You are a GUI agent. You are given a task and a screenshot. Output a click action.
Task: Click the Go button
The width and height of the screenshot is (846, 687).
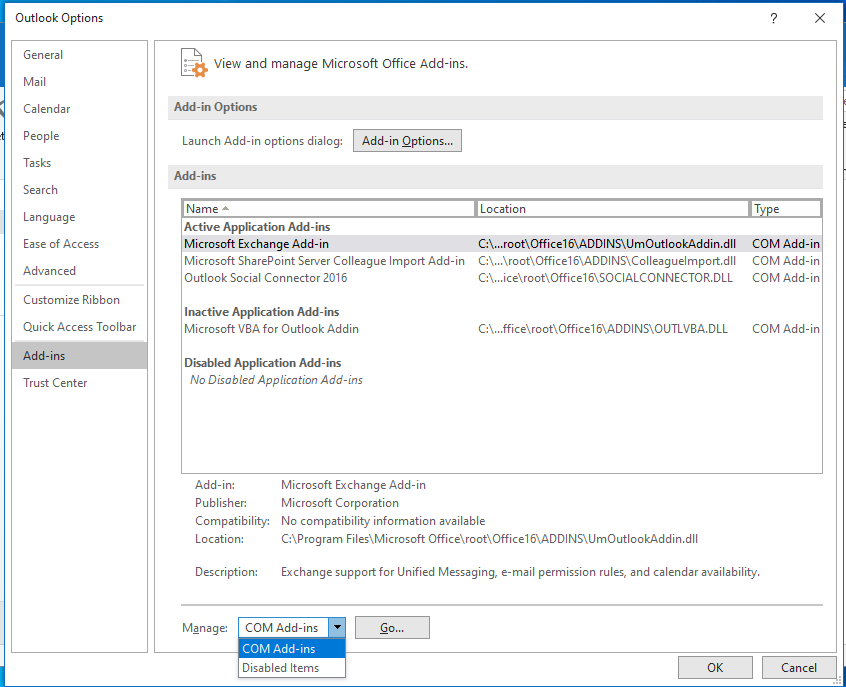(x=392, y=628)
